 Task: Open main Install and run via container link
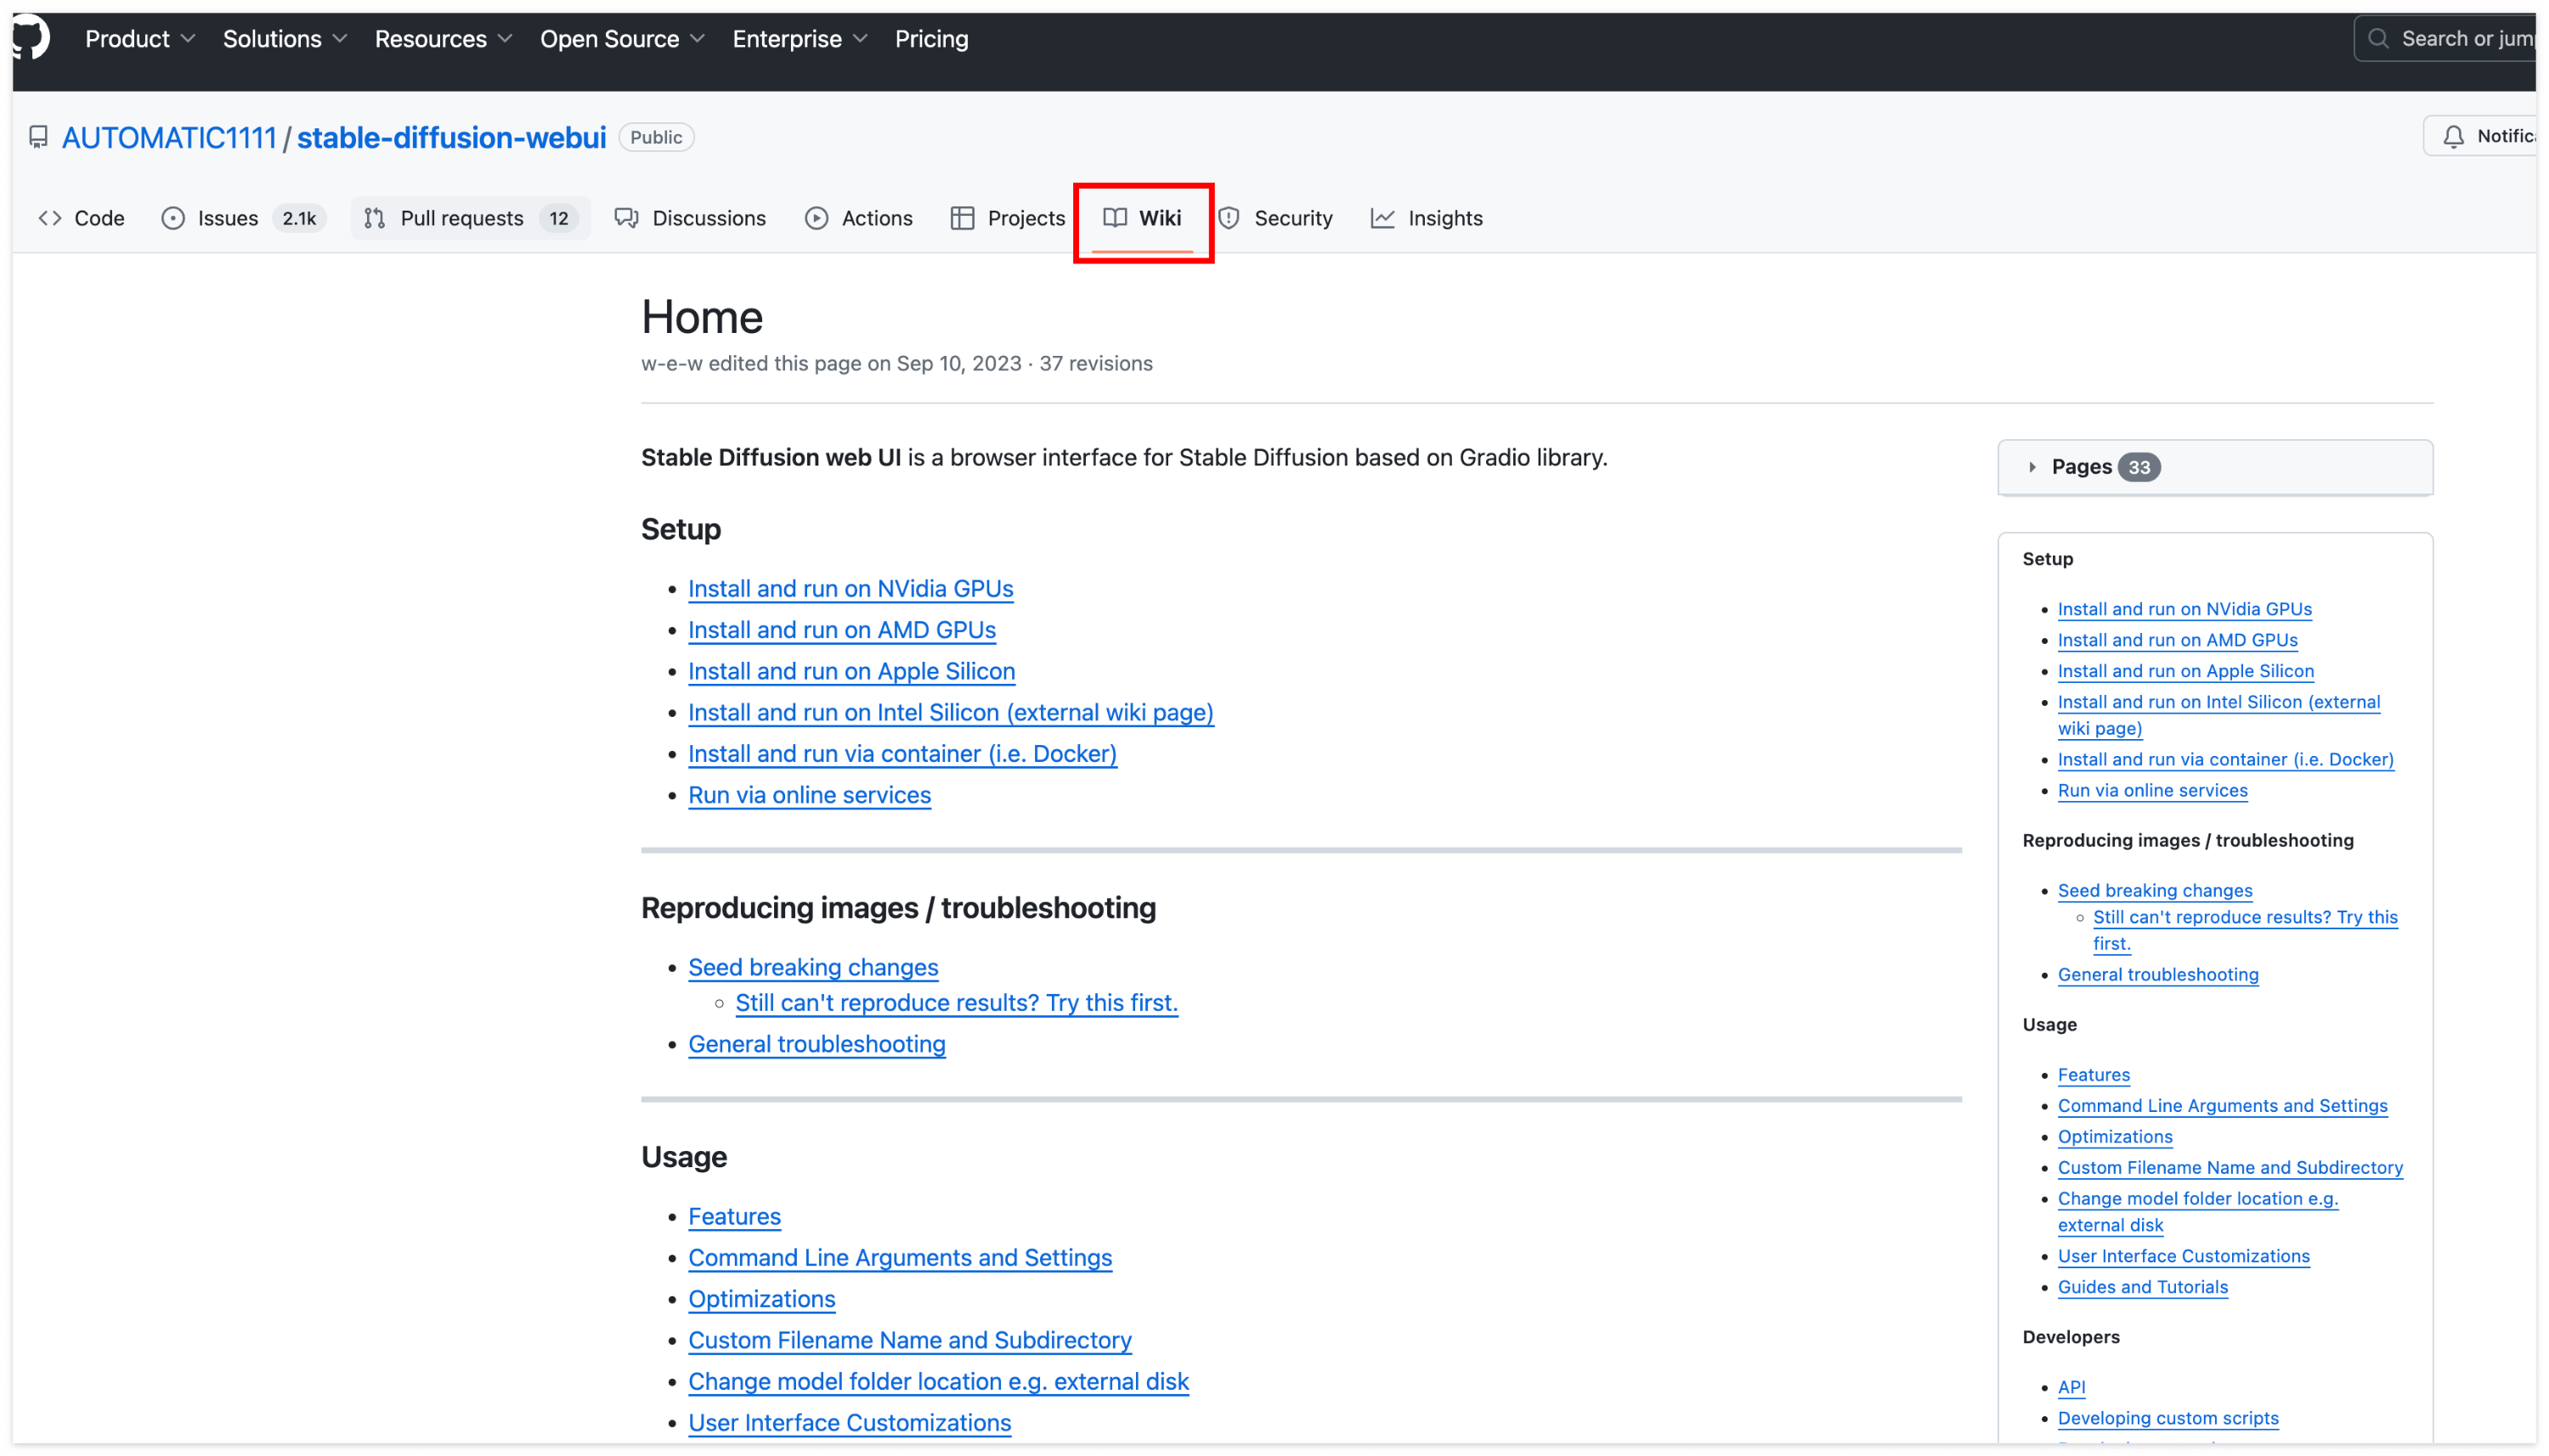point(902,753)
